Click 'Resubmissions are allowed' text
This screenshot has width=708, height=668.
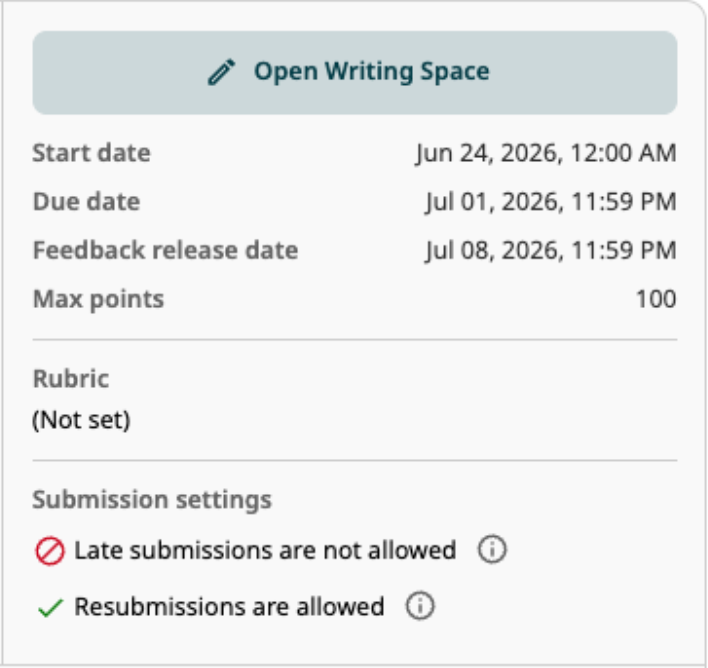point(229,607)
